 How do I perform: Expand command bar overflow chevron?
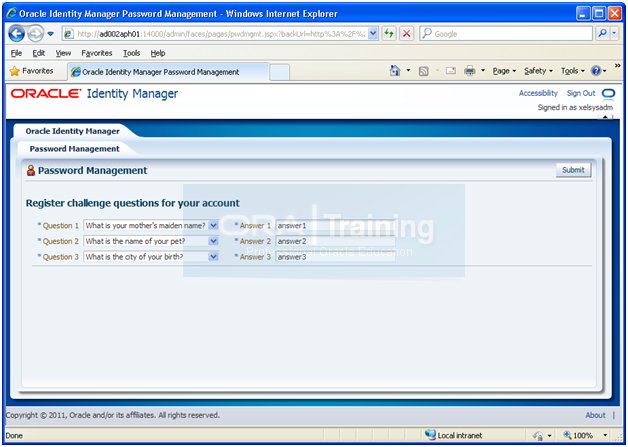[x=618, y=65]
